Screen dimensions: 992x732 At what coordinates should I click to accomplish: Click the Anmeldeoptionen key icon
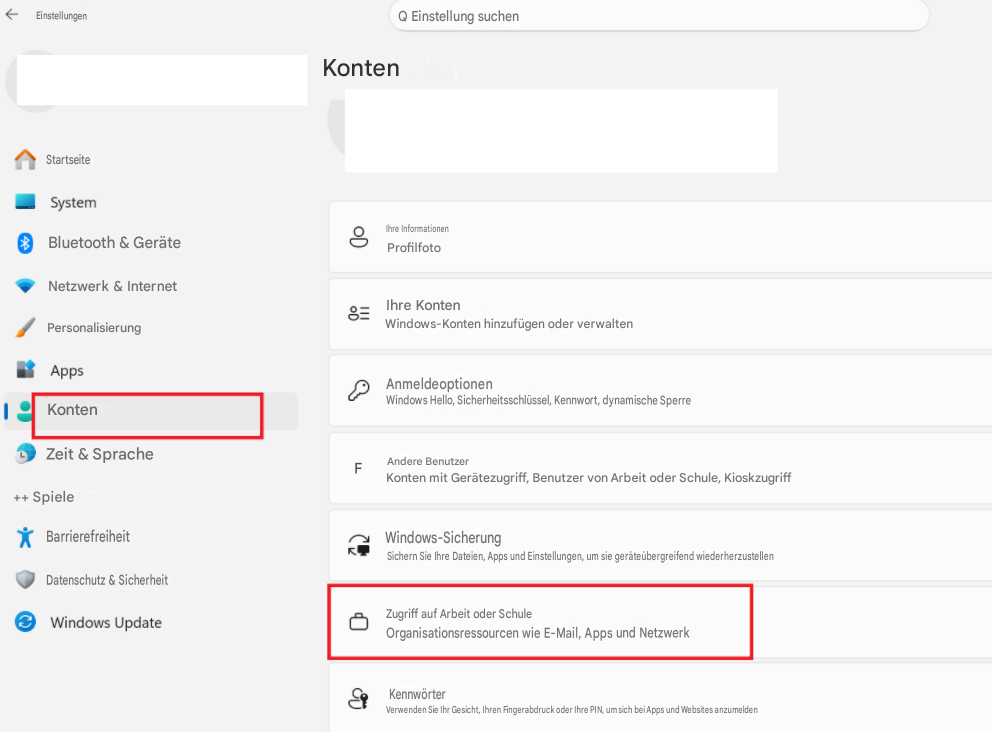click(359, 390)
